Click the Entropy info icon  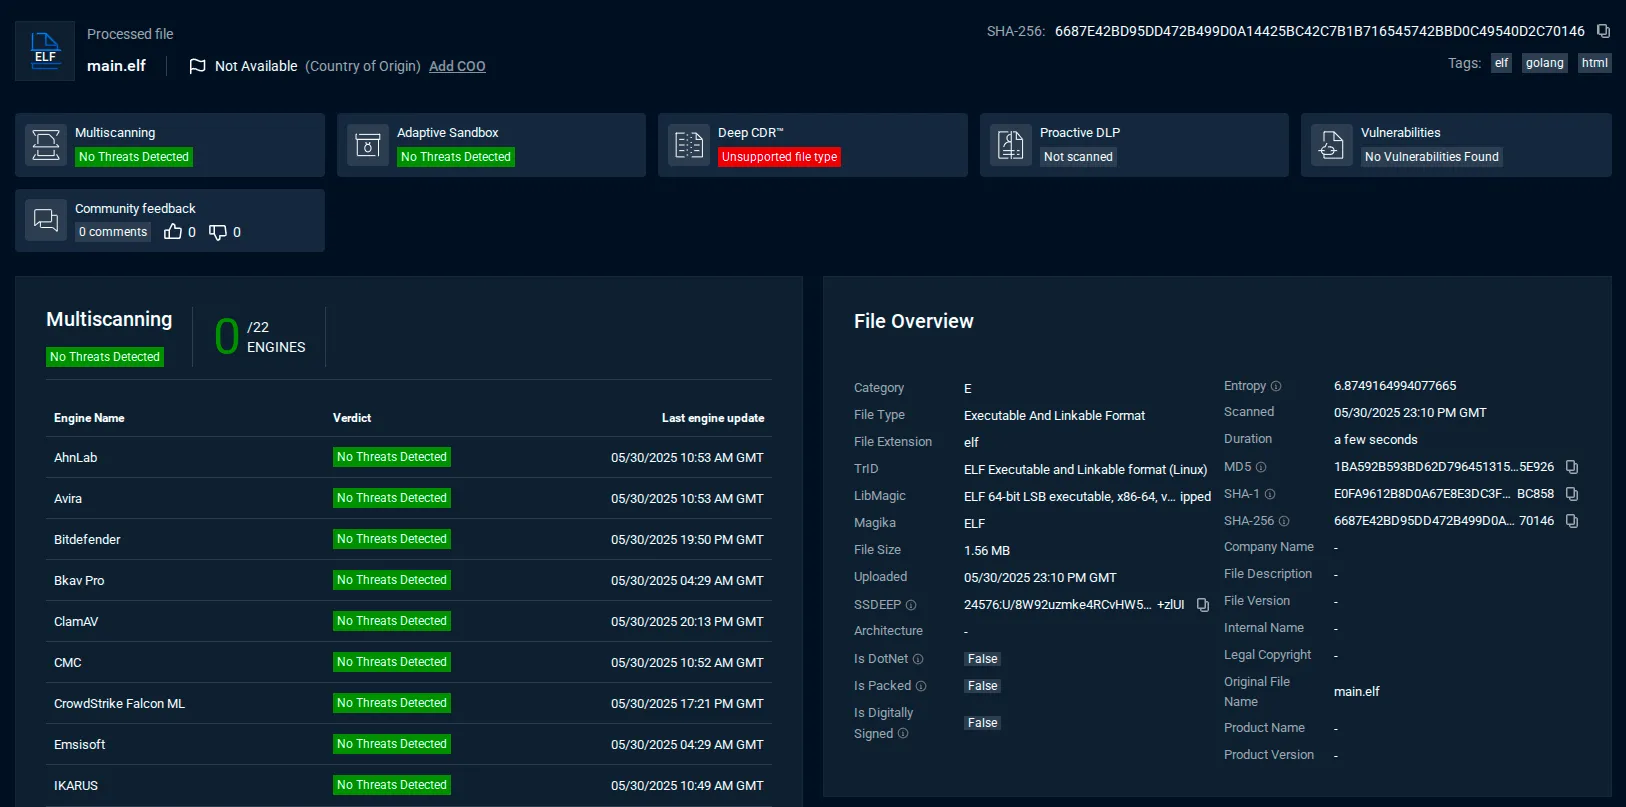1276,386
